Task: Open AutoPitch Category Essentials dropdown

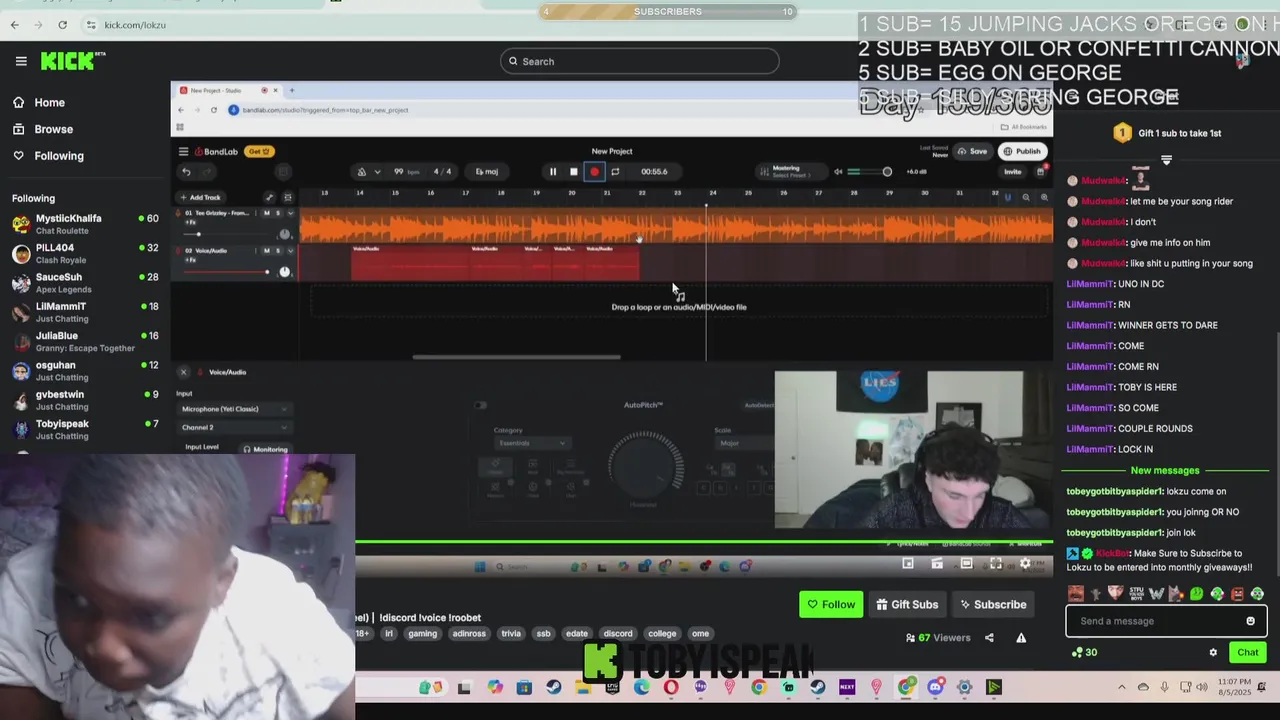Action: [x=531, y=443]
